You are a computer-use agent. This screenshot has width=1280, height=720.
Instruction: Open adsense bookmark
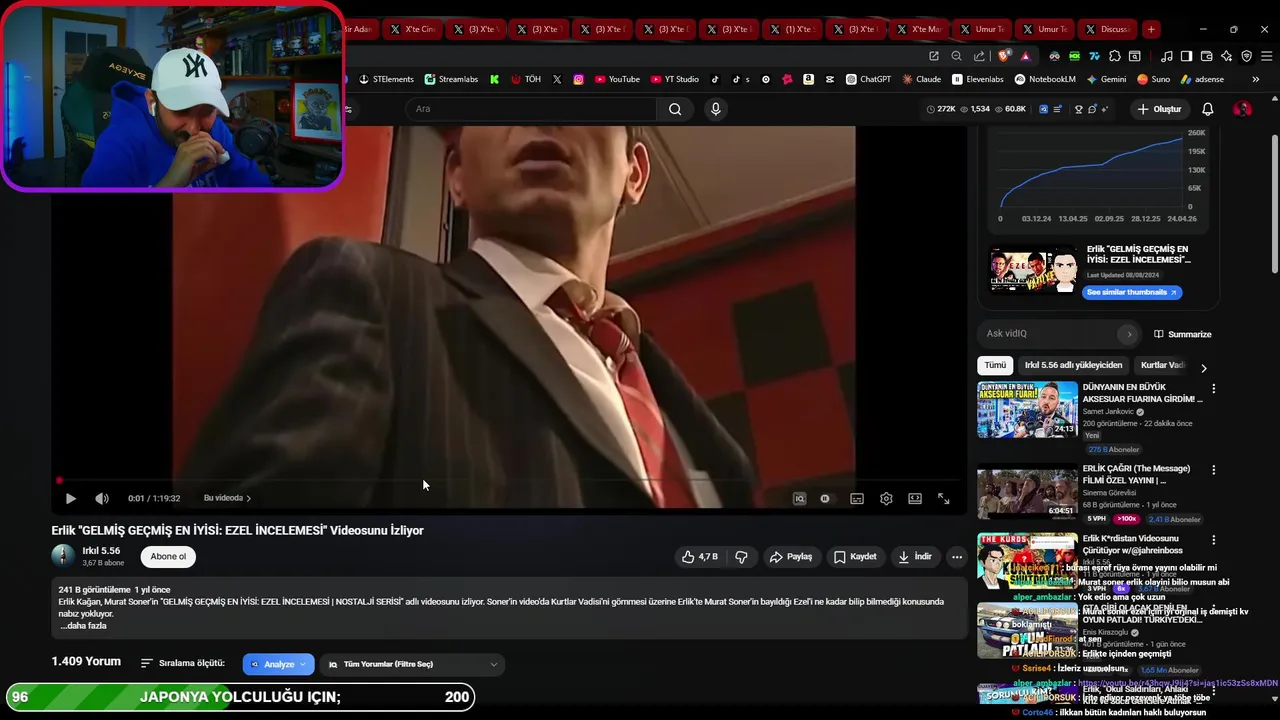[1202, 79]
